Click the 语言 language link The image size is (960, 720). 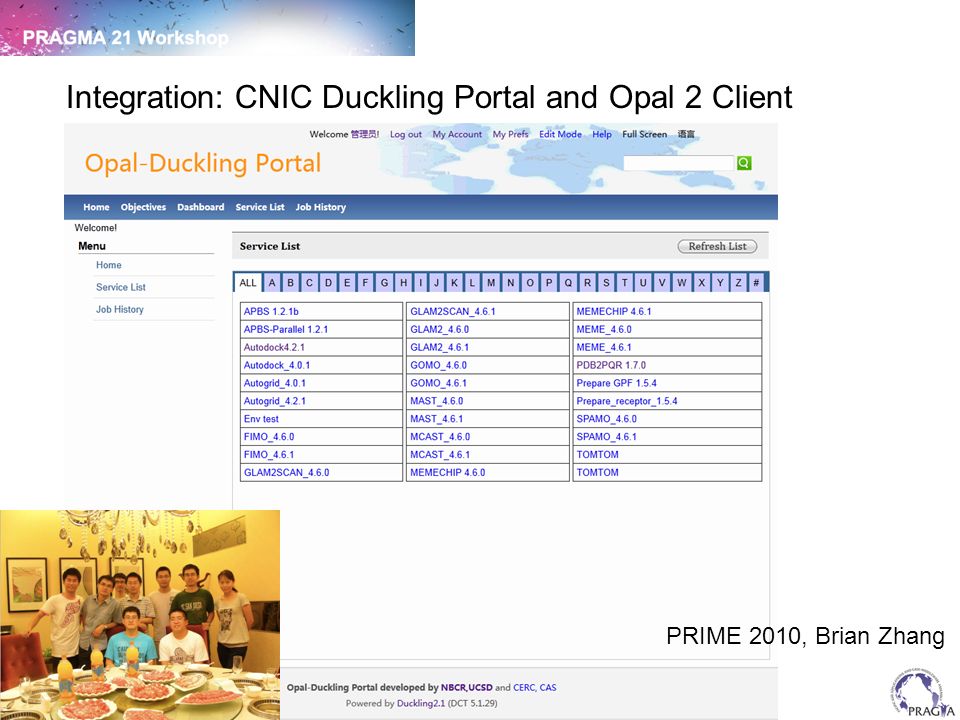coord(686,134)
